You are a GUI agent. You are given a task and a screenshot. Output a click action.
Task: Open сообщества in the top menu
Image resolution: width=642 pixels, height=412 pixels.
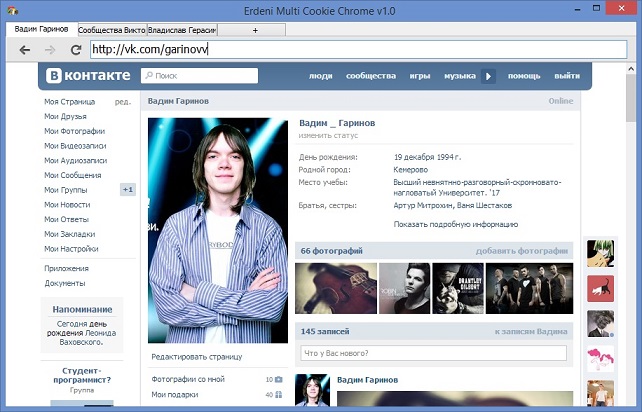[x=371, y=76]
